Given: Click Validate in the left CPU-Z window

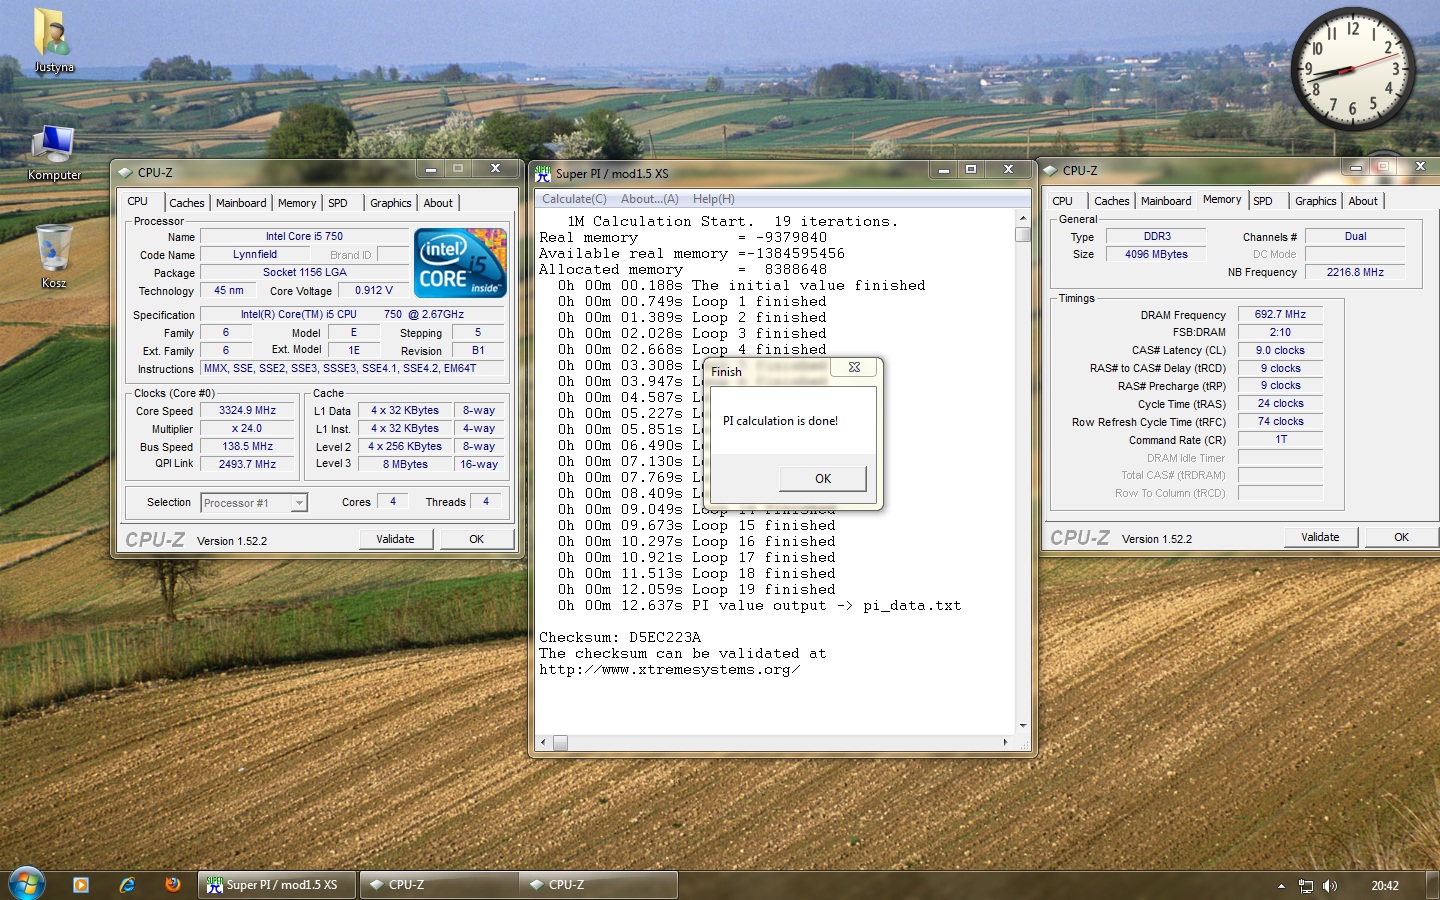Looking at the screenshot, I should (x=395, y=539).
